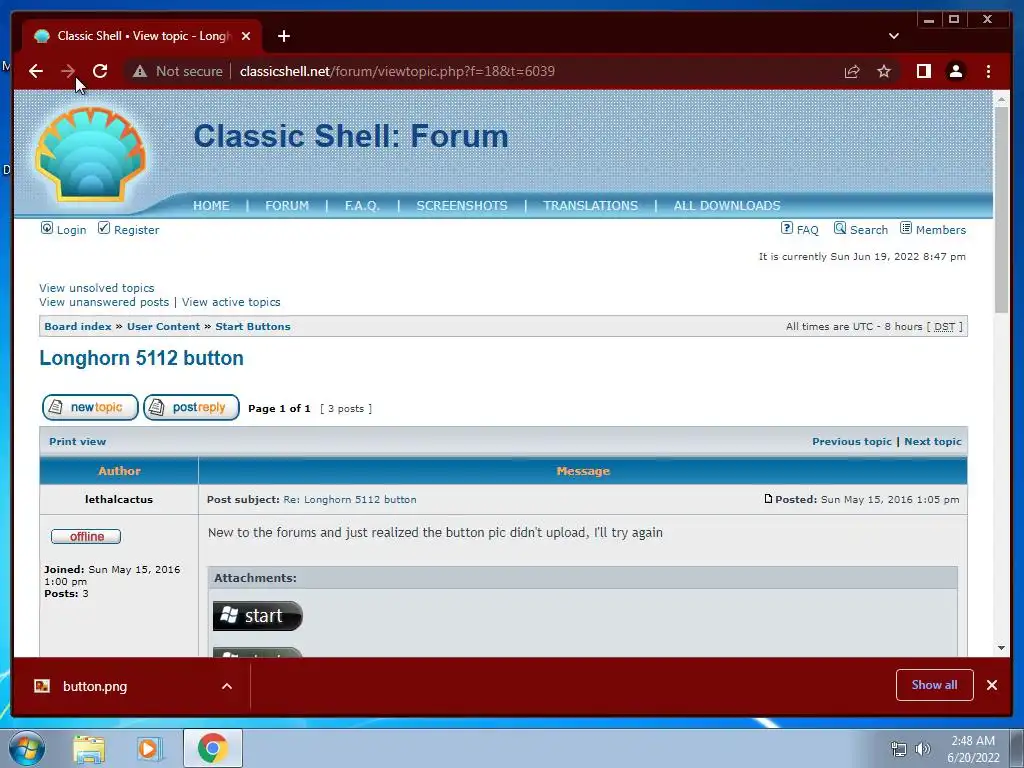The width and height of the screenshot is (1024, 768).
Task: Reload the current page
Action: 100,71
